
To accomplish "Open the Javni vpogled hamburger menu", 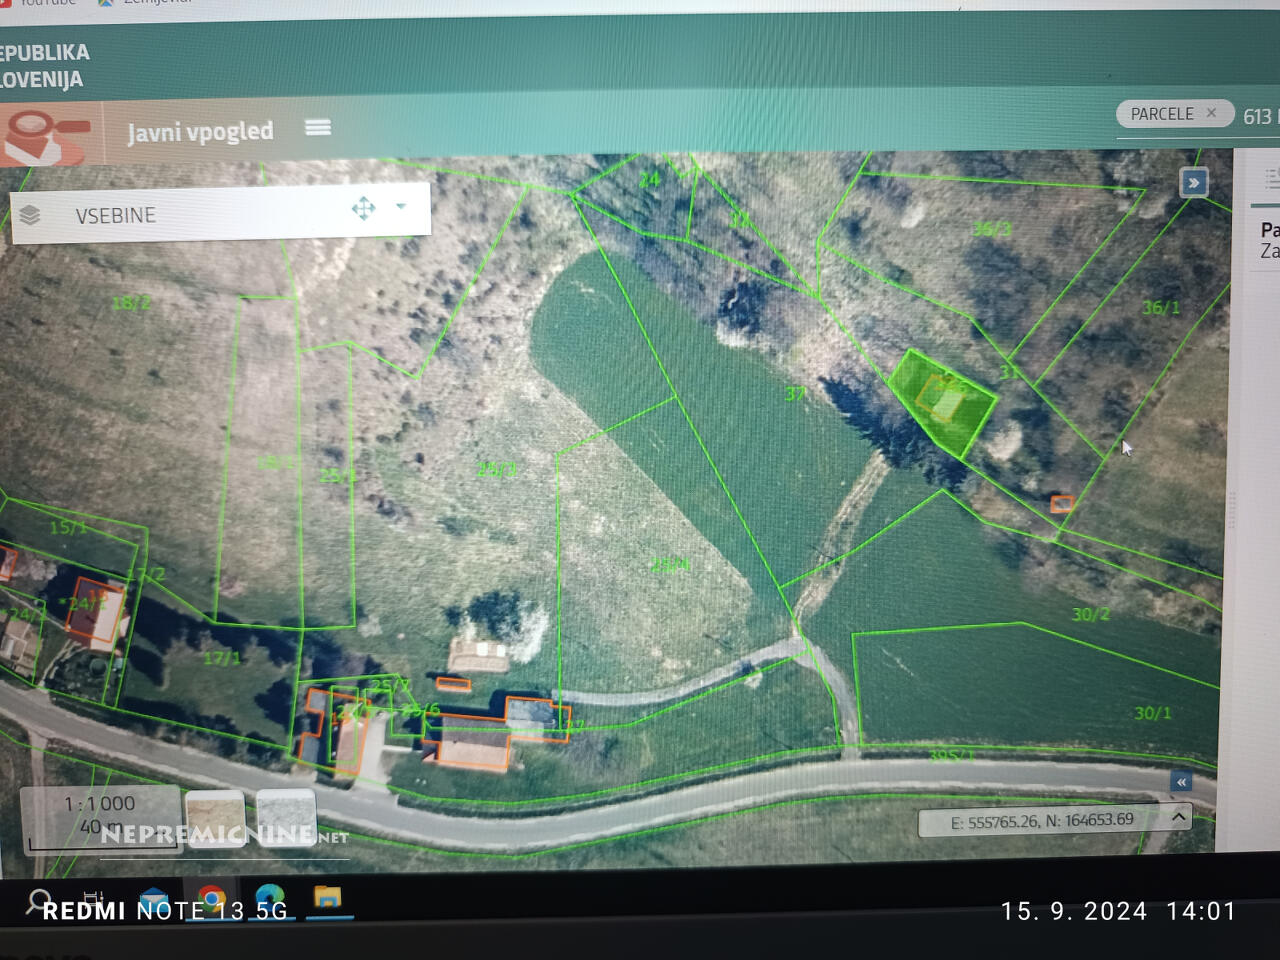I will [x=318, y=127].
